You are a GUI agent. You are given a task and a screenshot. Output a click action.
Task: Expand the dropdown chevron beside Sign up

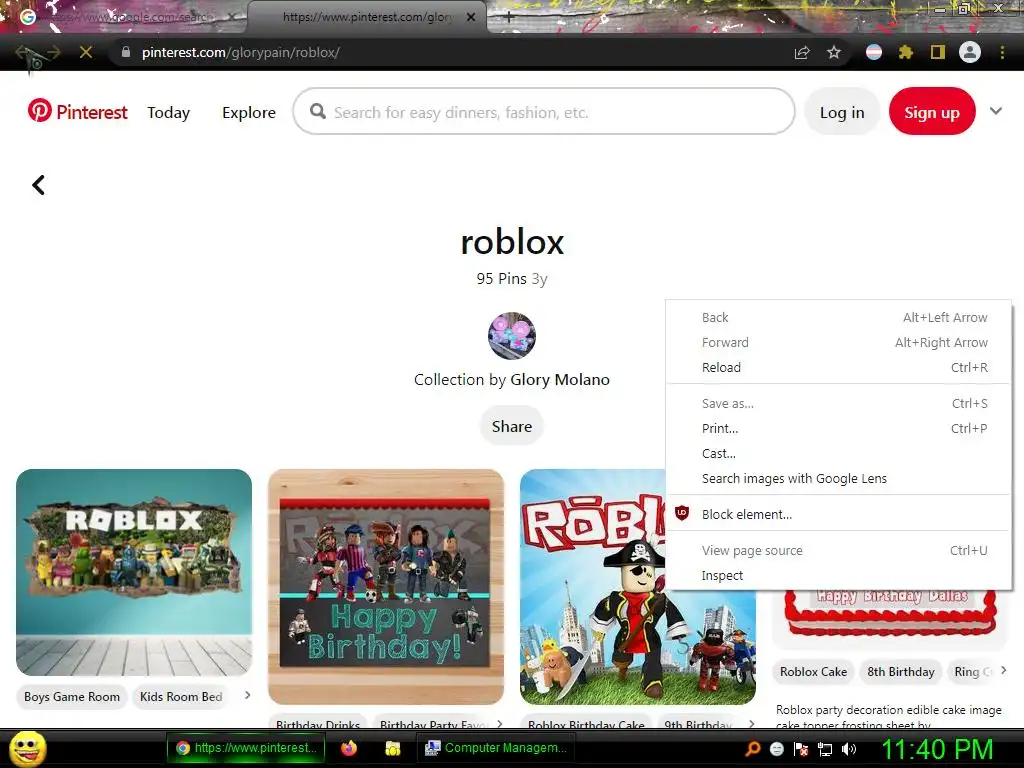tap(996, 111)
